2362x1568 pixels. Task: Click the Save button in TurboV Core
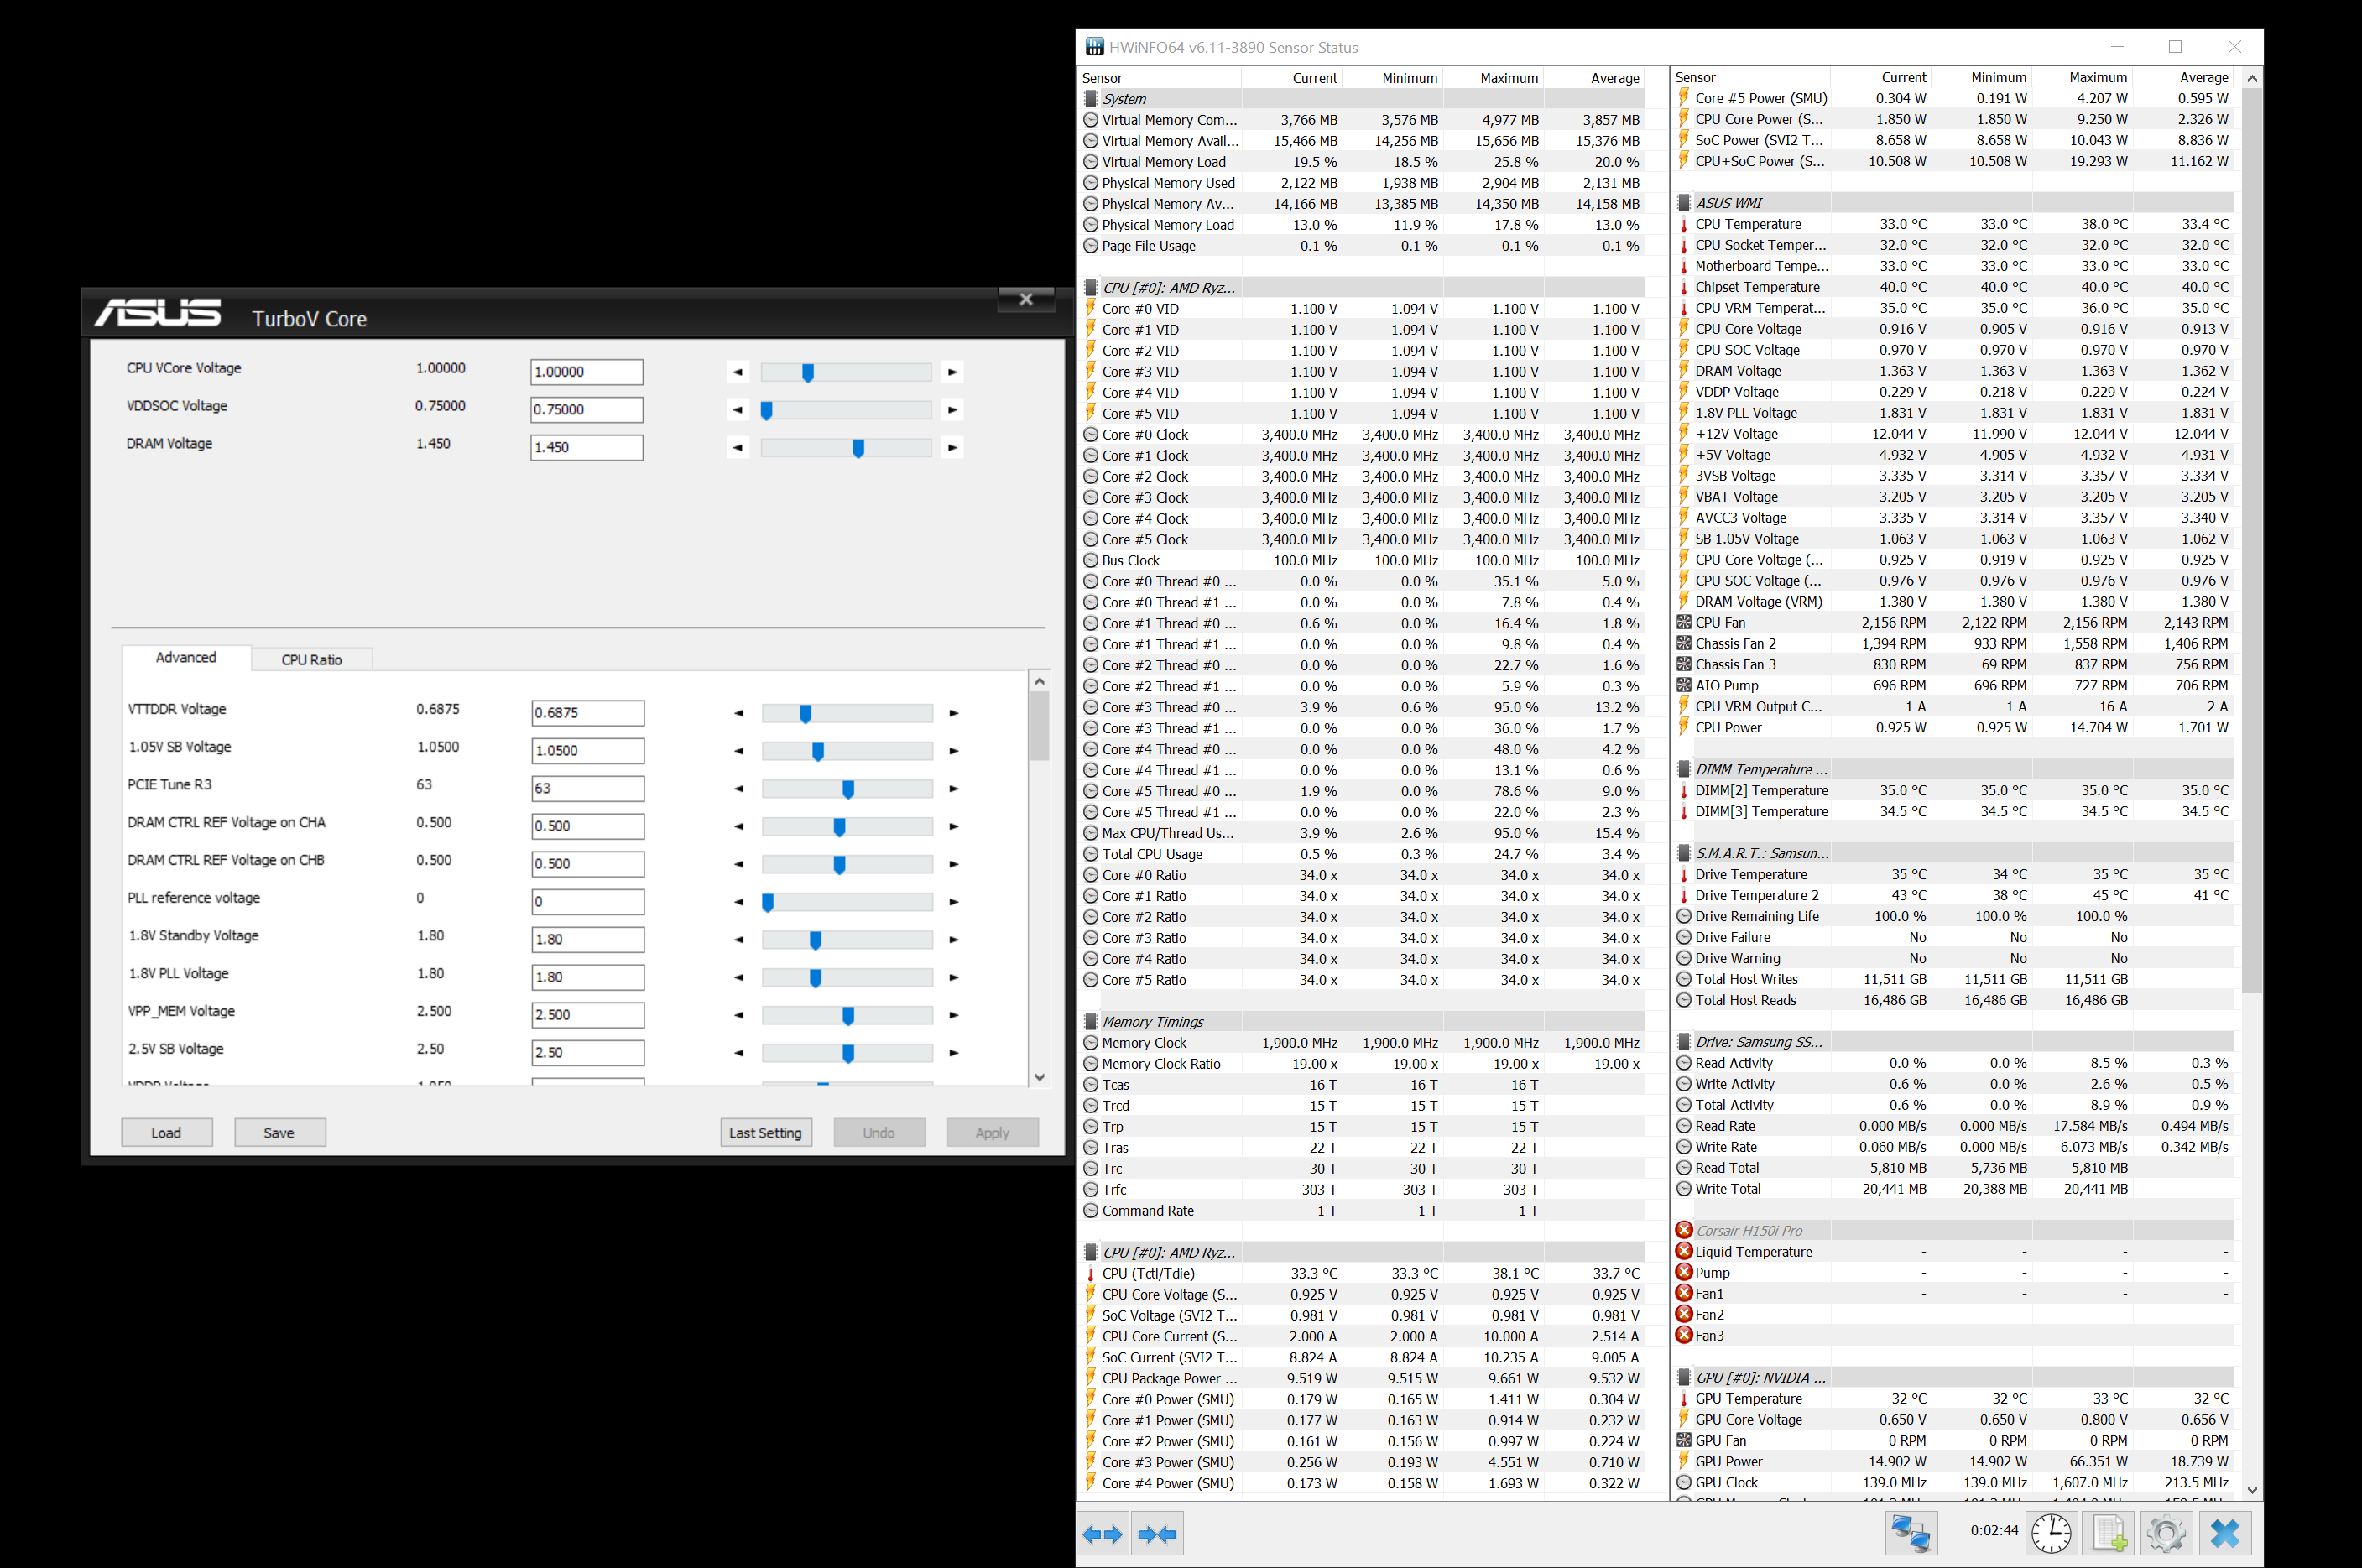click(279, 1133)
